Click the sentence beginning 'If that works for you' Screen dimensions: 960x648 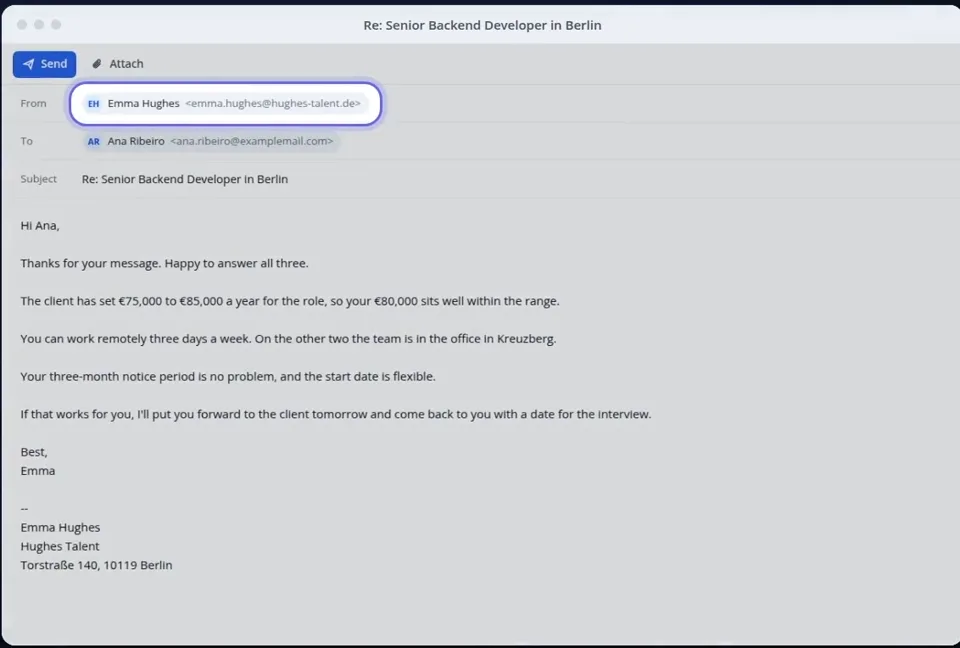(336, 415)
